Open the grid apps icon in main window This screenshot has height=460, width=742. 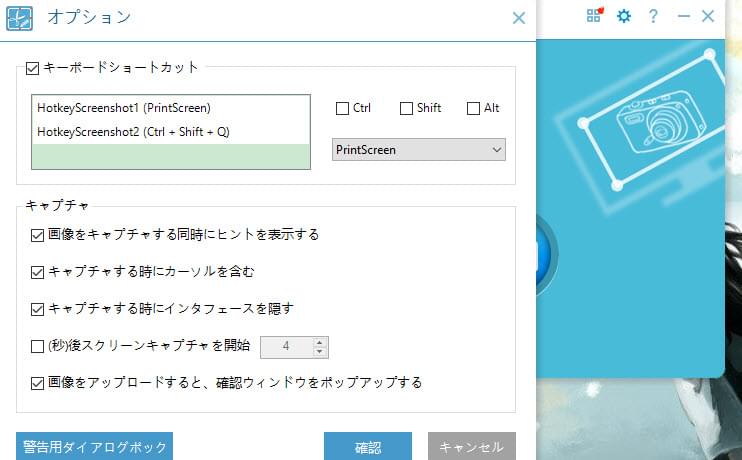(x=594, y=16)
